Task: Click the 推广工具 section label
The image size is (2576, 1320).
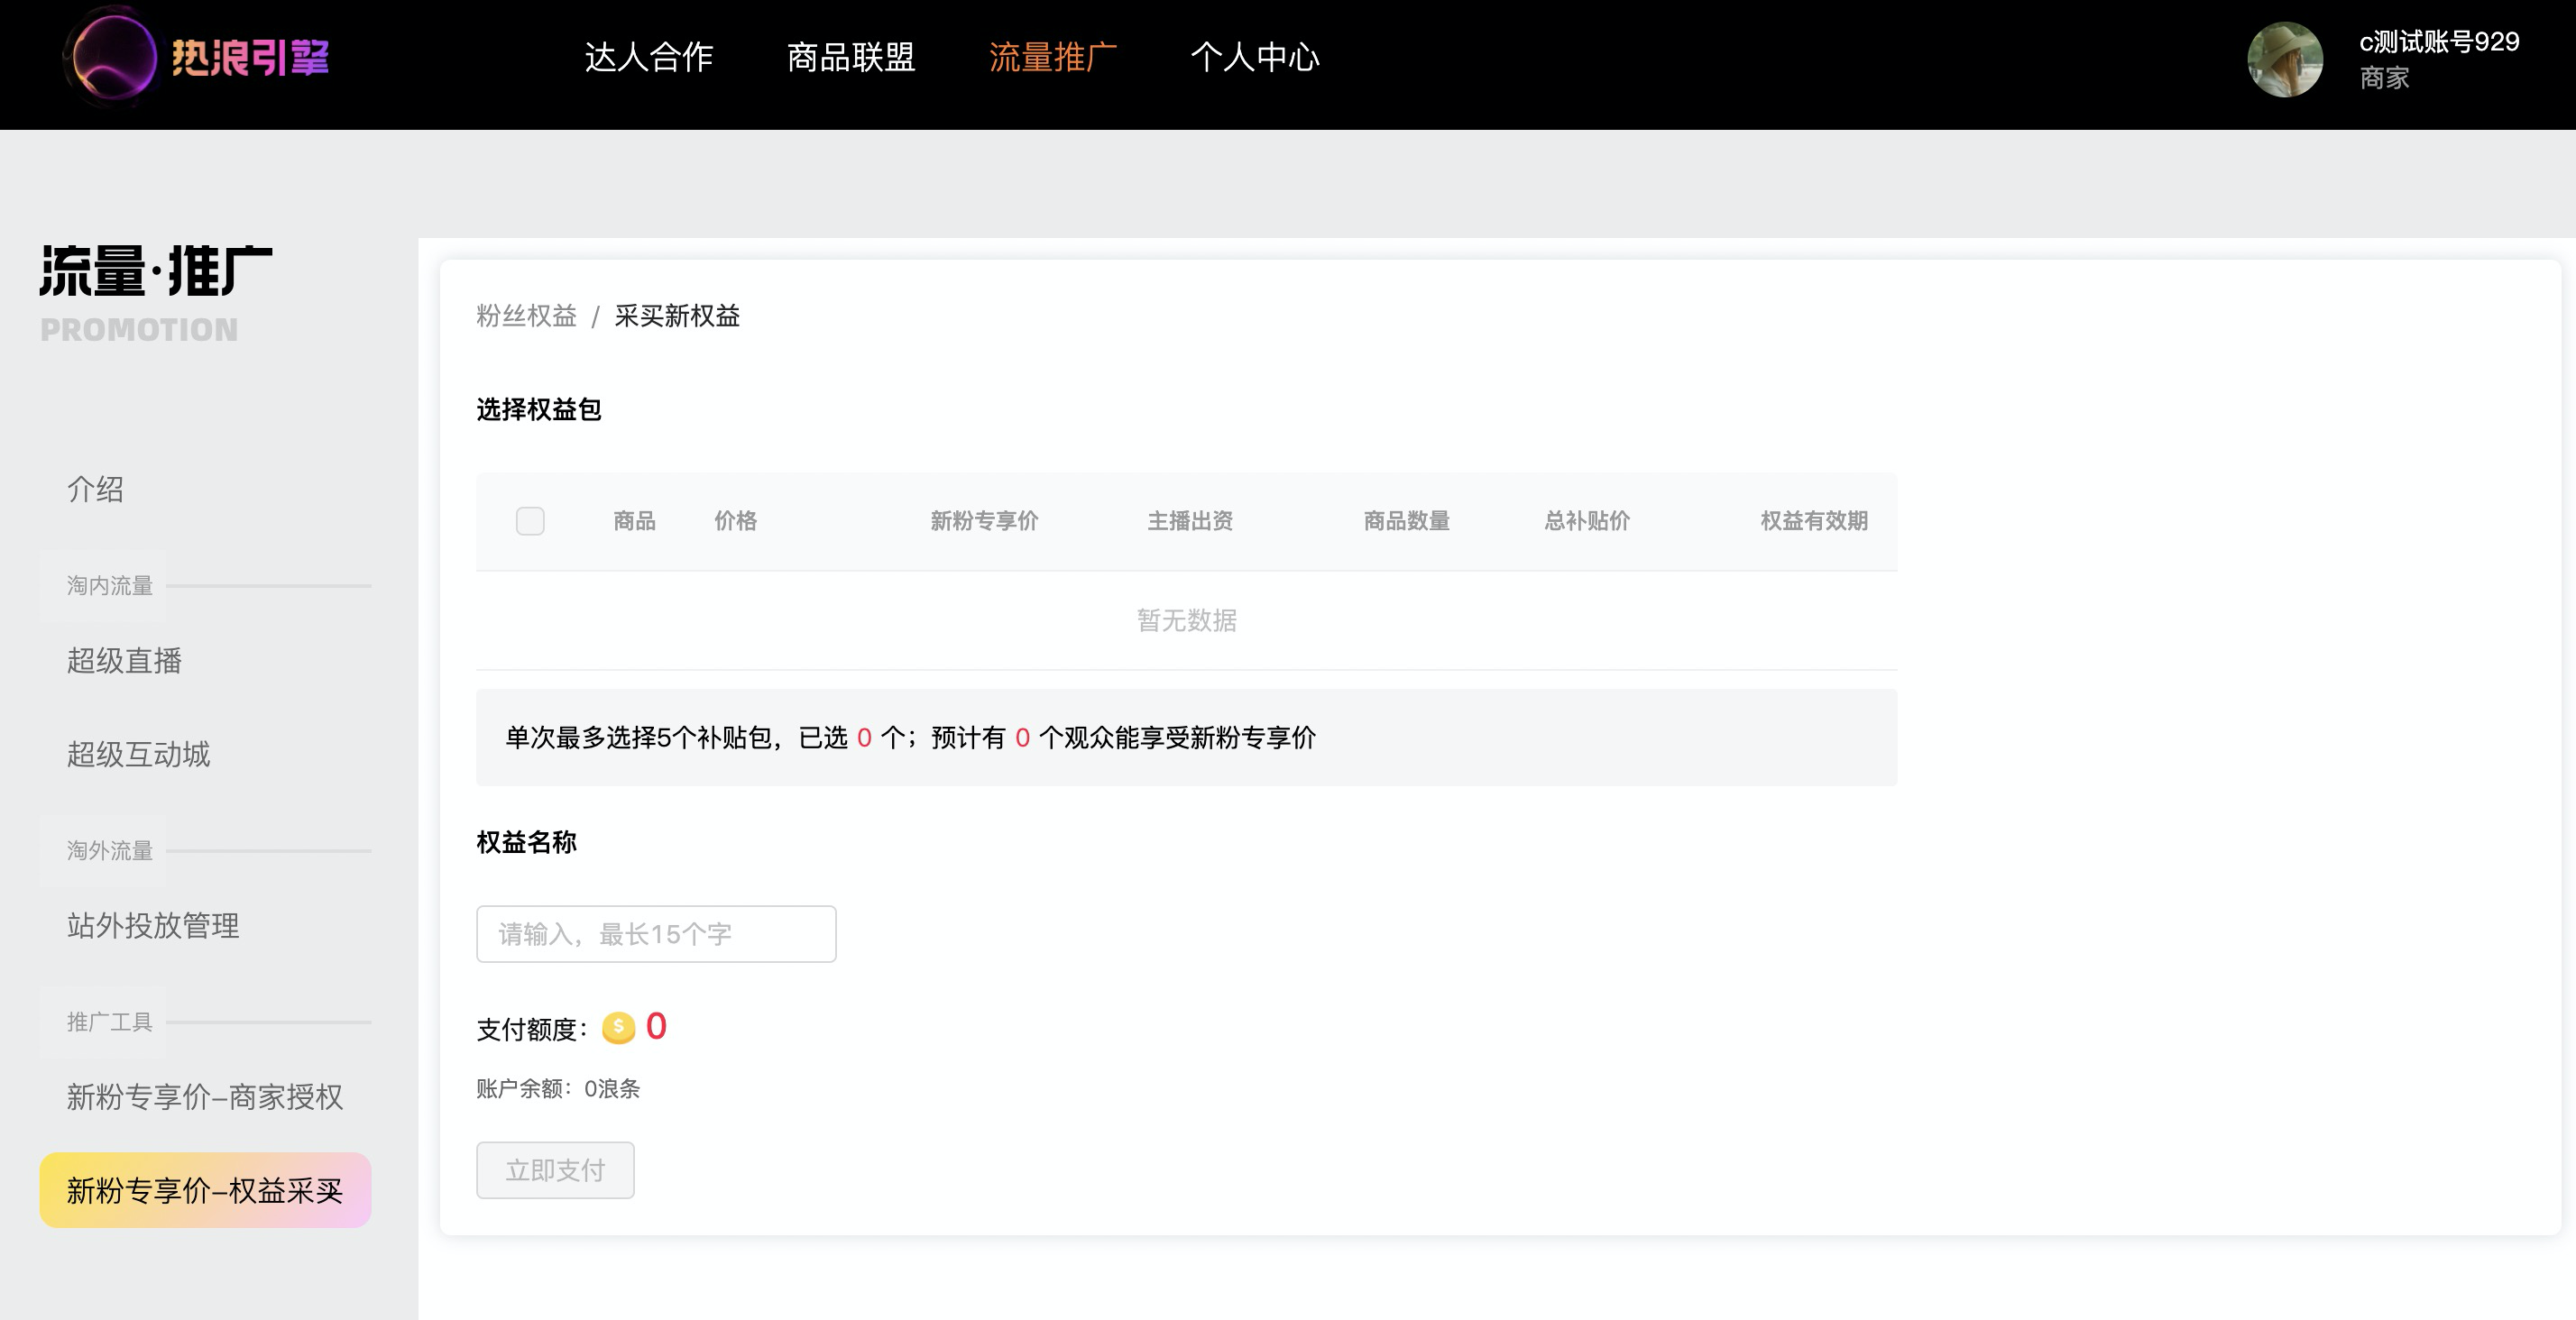Action: 110,1022
